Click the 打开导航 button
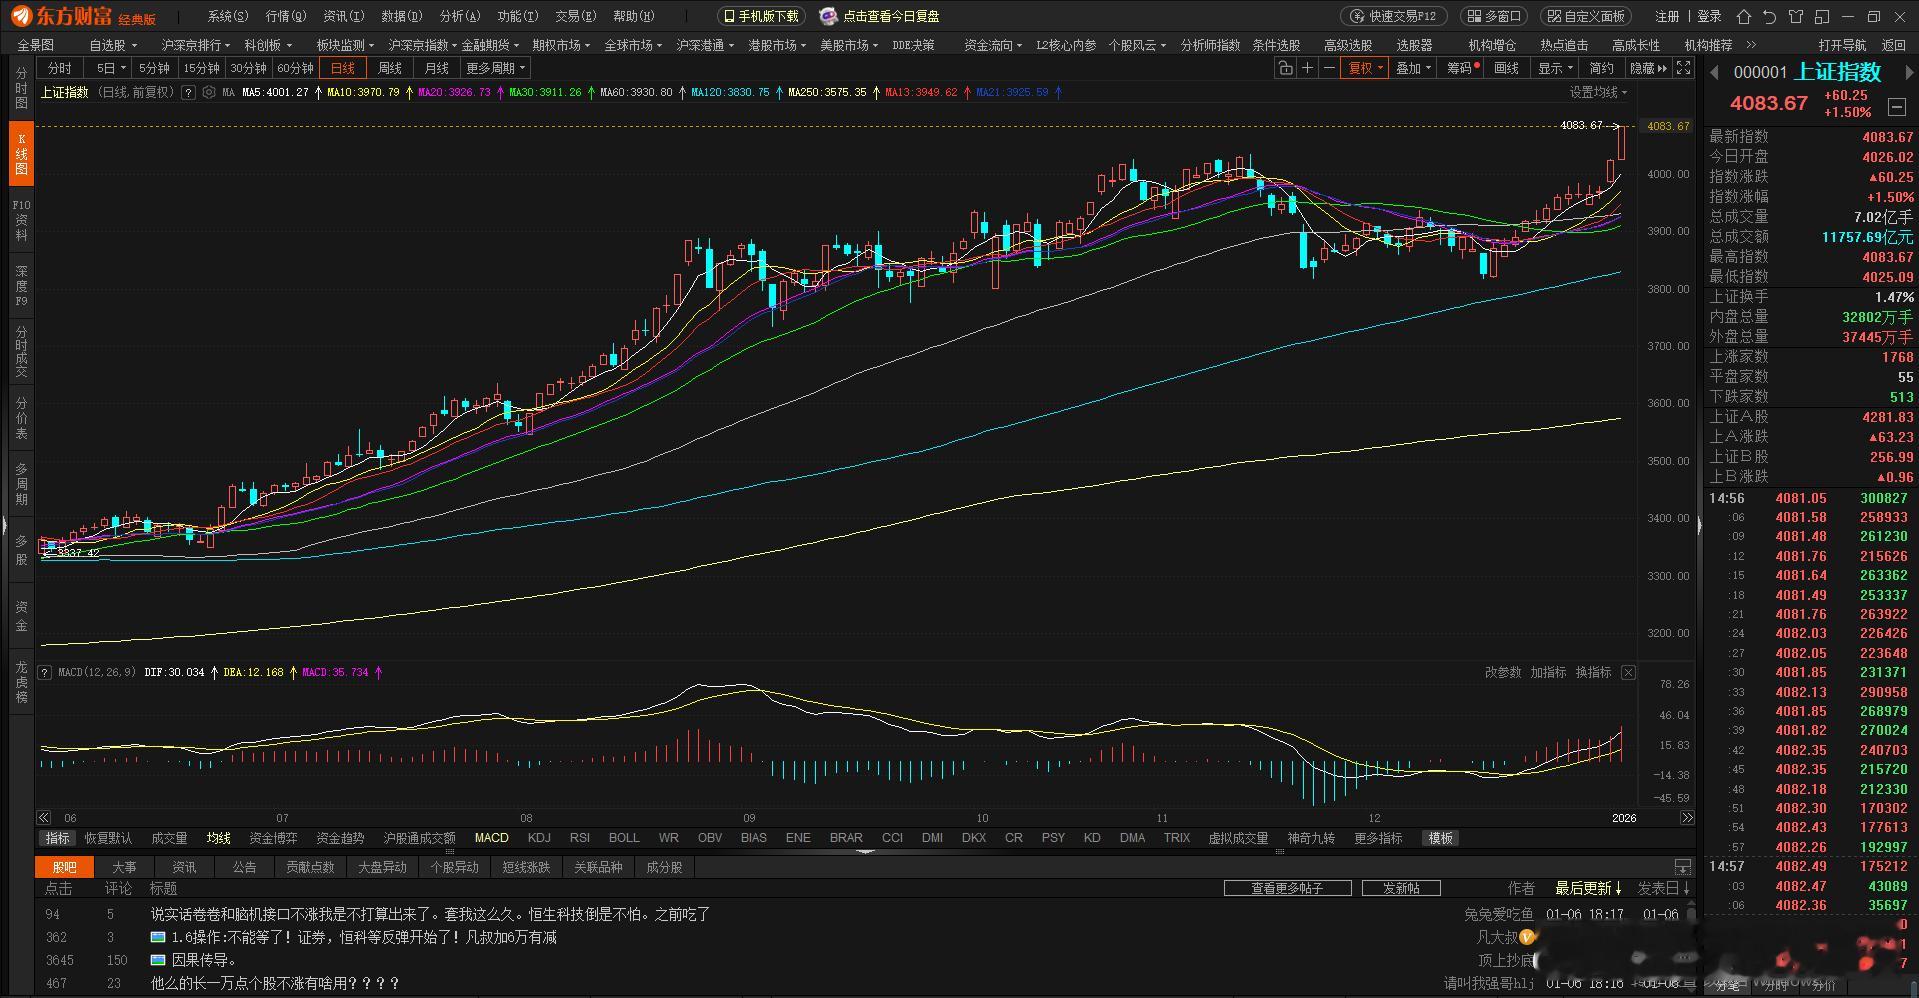The width and height of the screenshot is (1919, 998). [x=1842, y=45]
